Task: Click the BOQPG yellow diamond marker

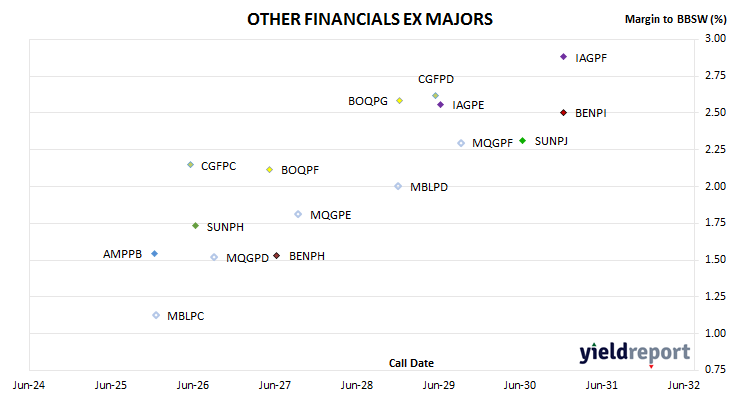Action: tap(399, 101)
